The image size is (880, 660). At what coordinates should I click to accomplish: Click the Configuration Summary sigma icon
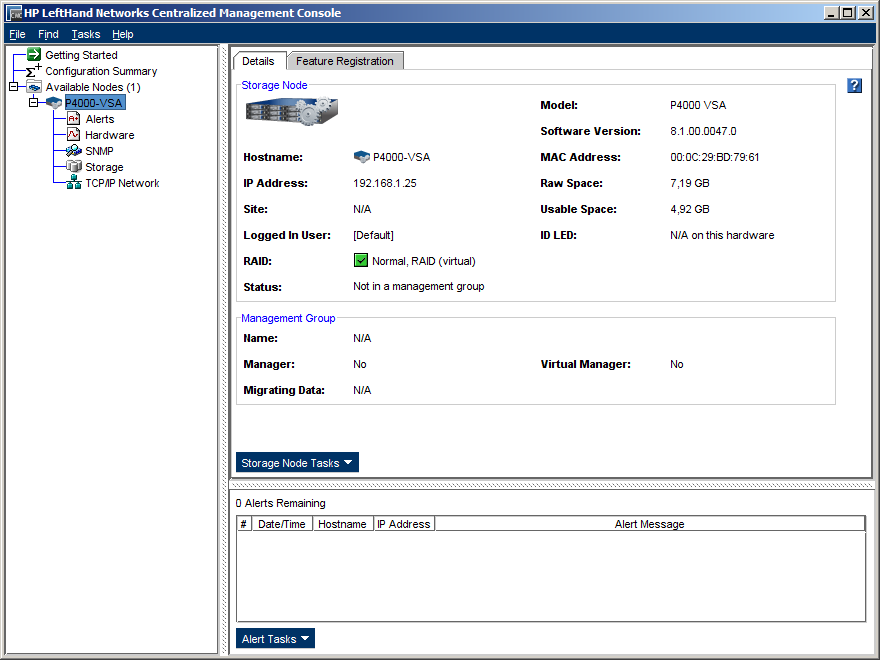click(34, 71)
